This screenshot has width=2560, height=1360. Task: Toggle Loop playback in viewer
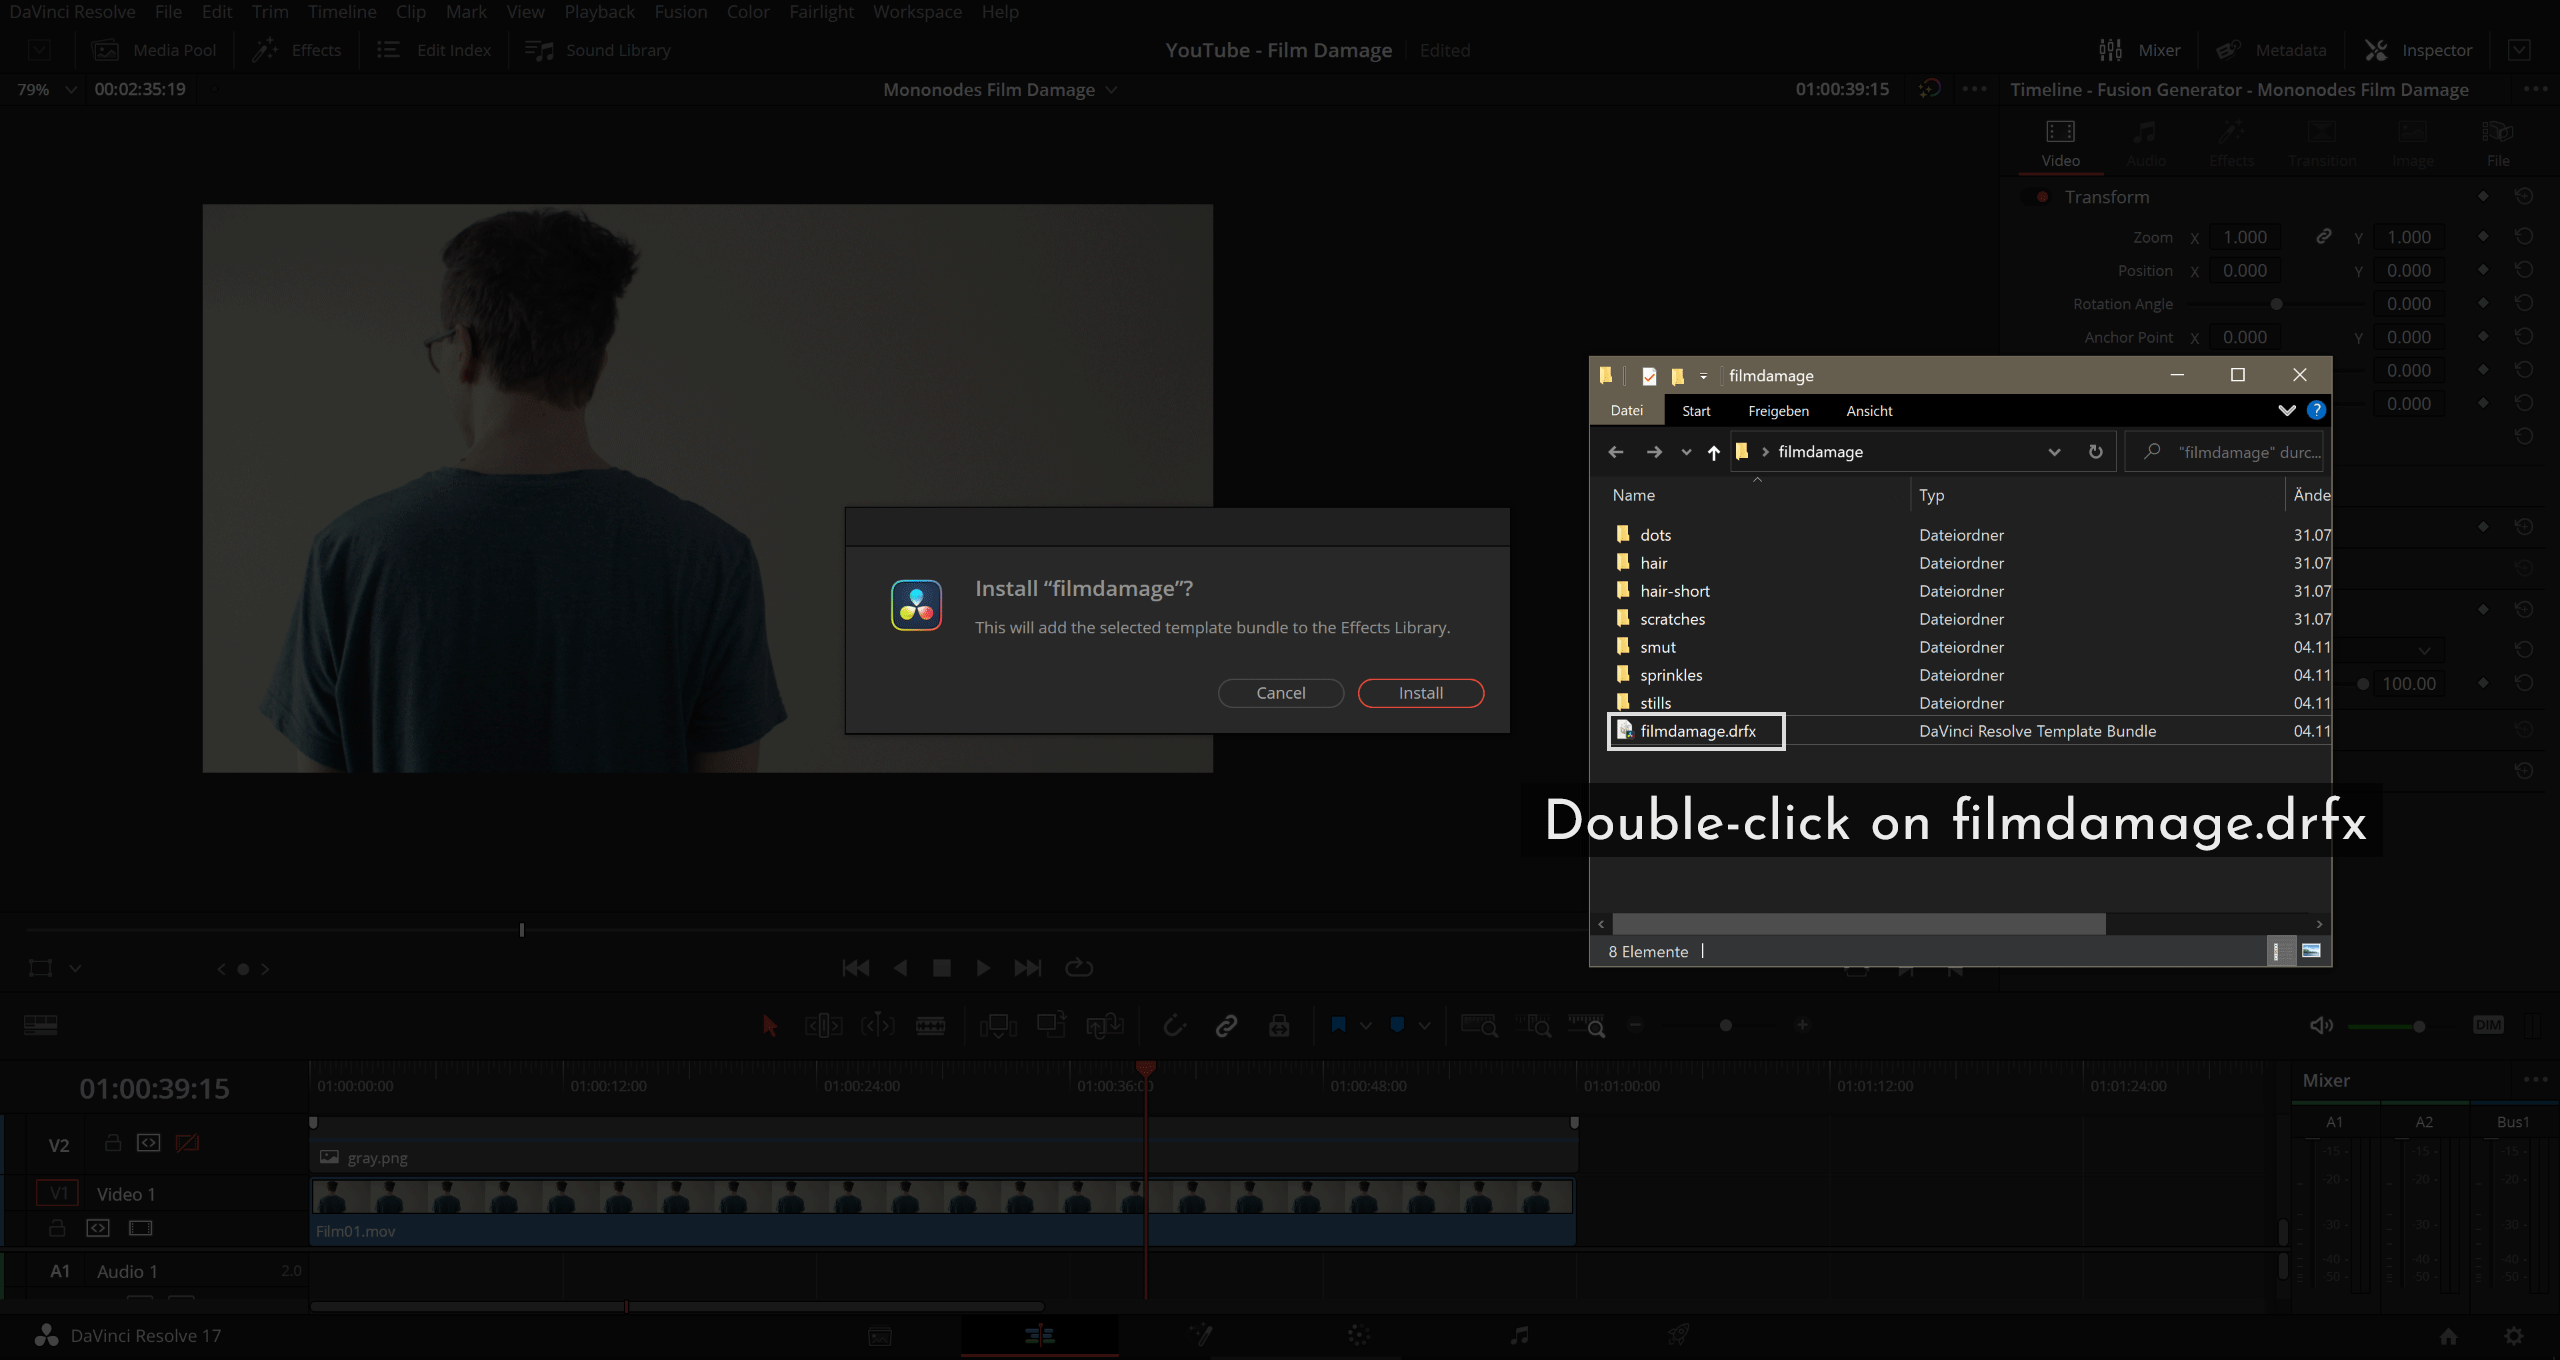1079,968
